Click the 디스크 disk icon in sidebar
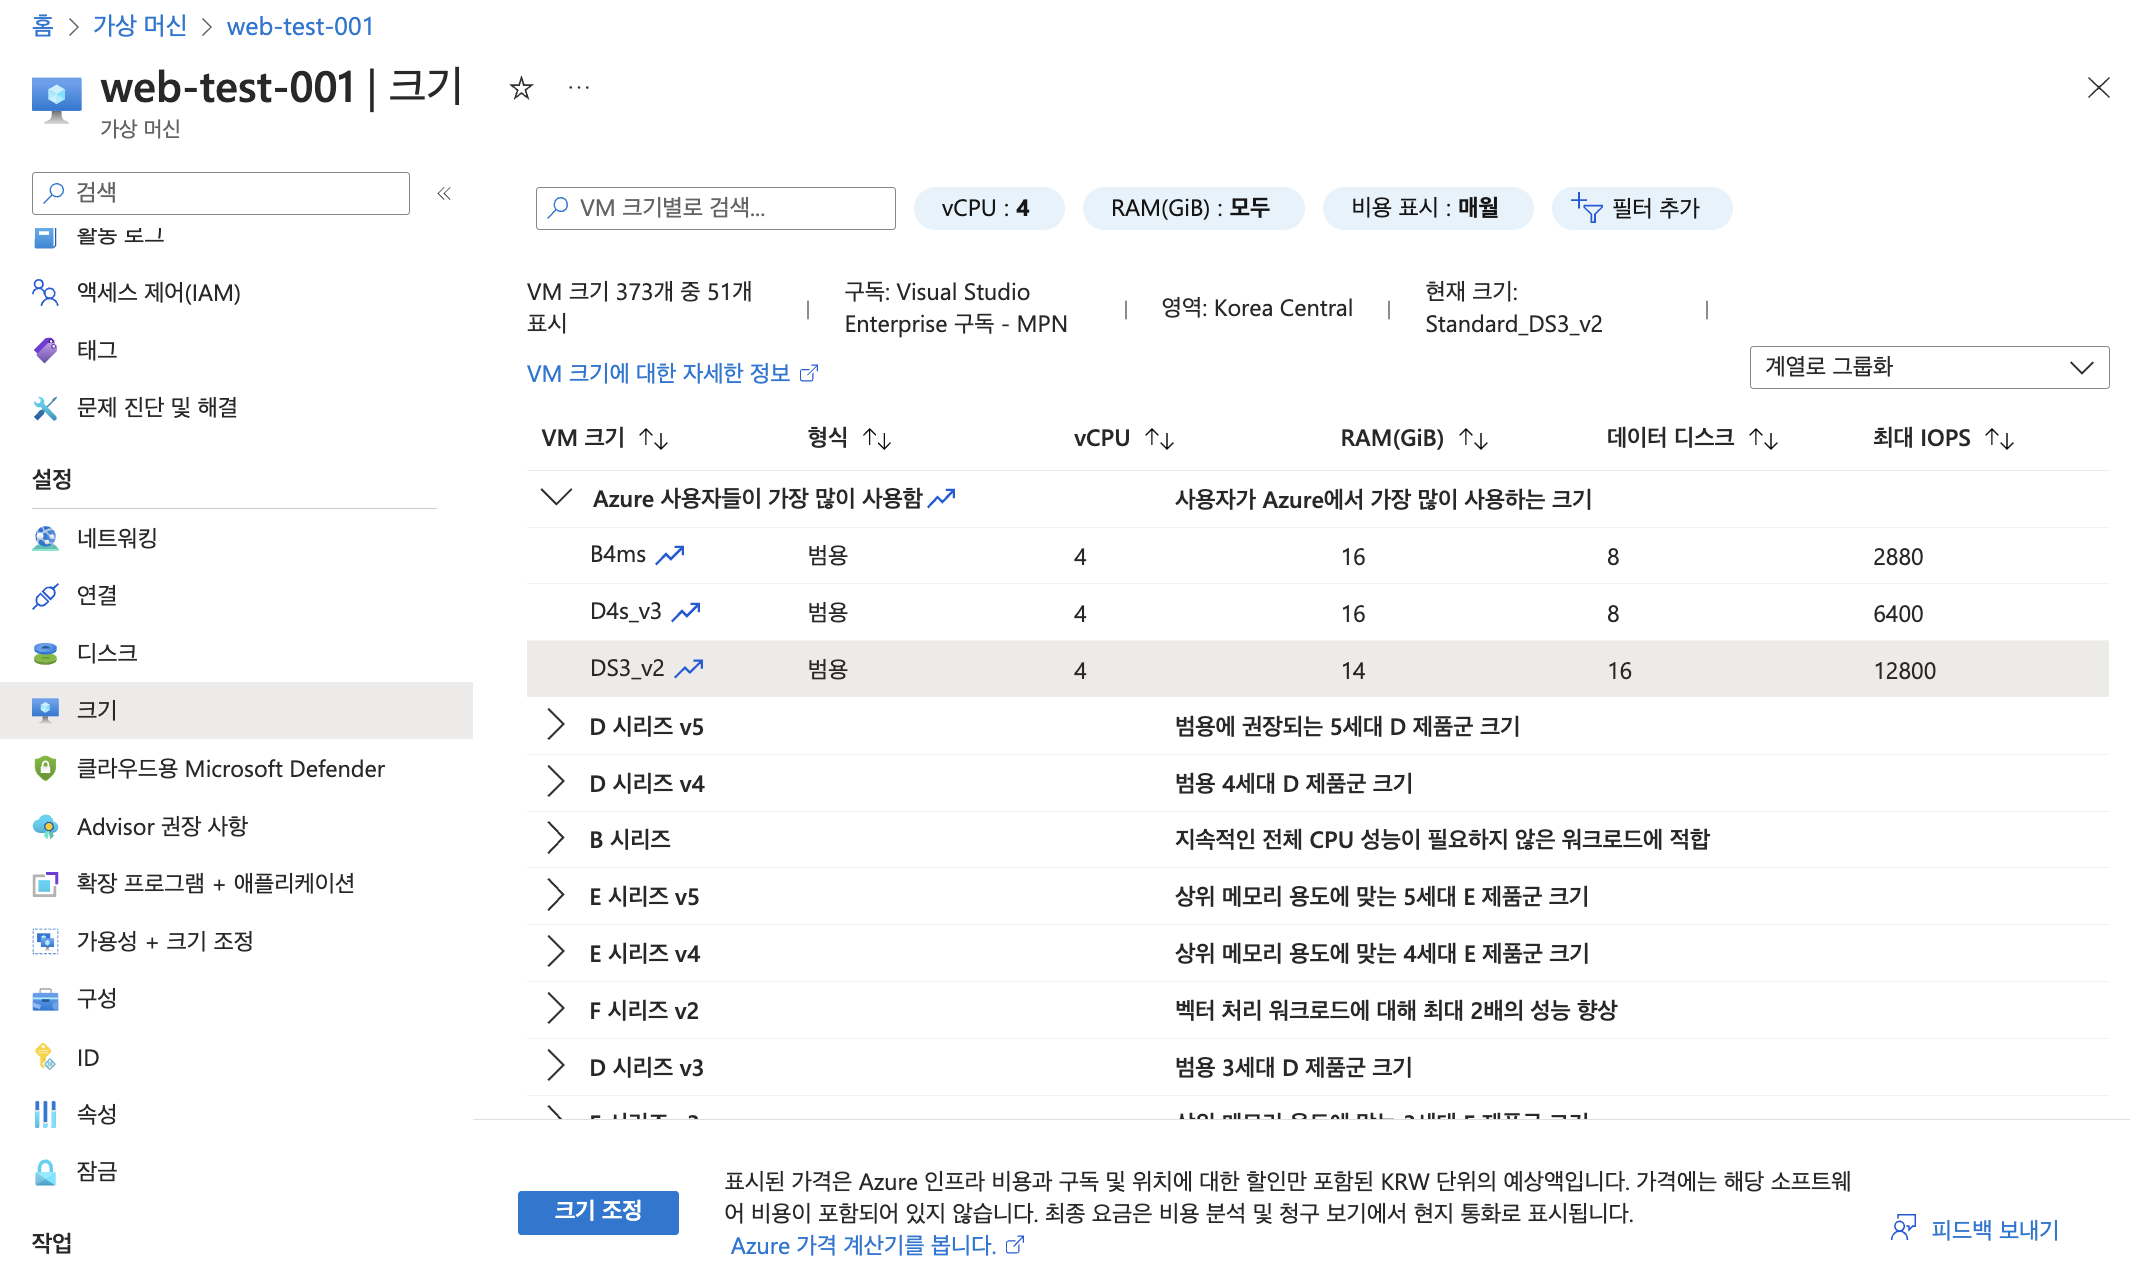The width and height of the screenshot is (2130, 1272). tap(46, 653)
